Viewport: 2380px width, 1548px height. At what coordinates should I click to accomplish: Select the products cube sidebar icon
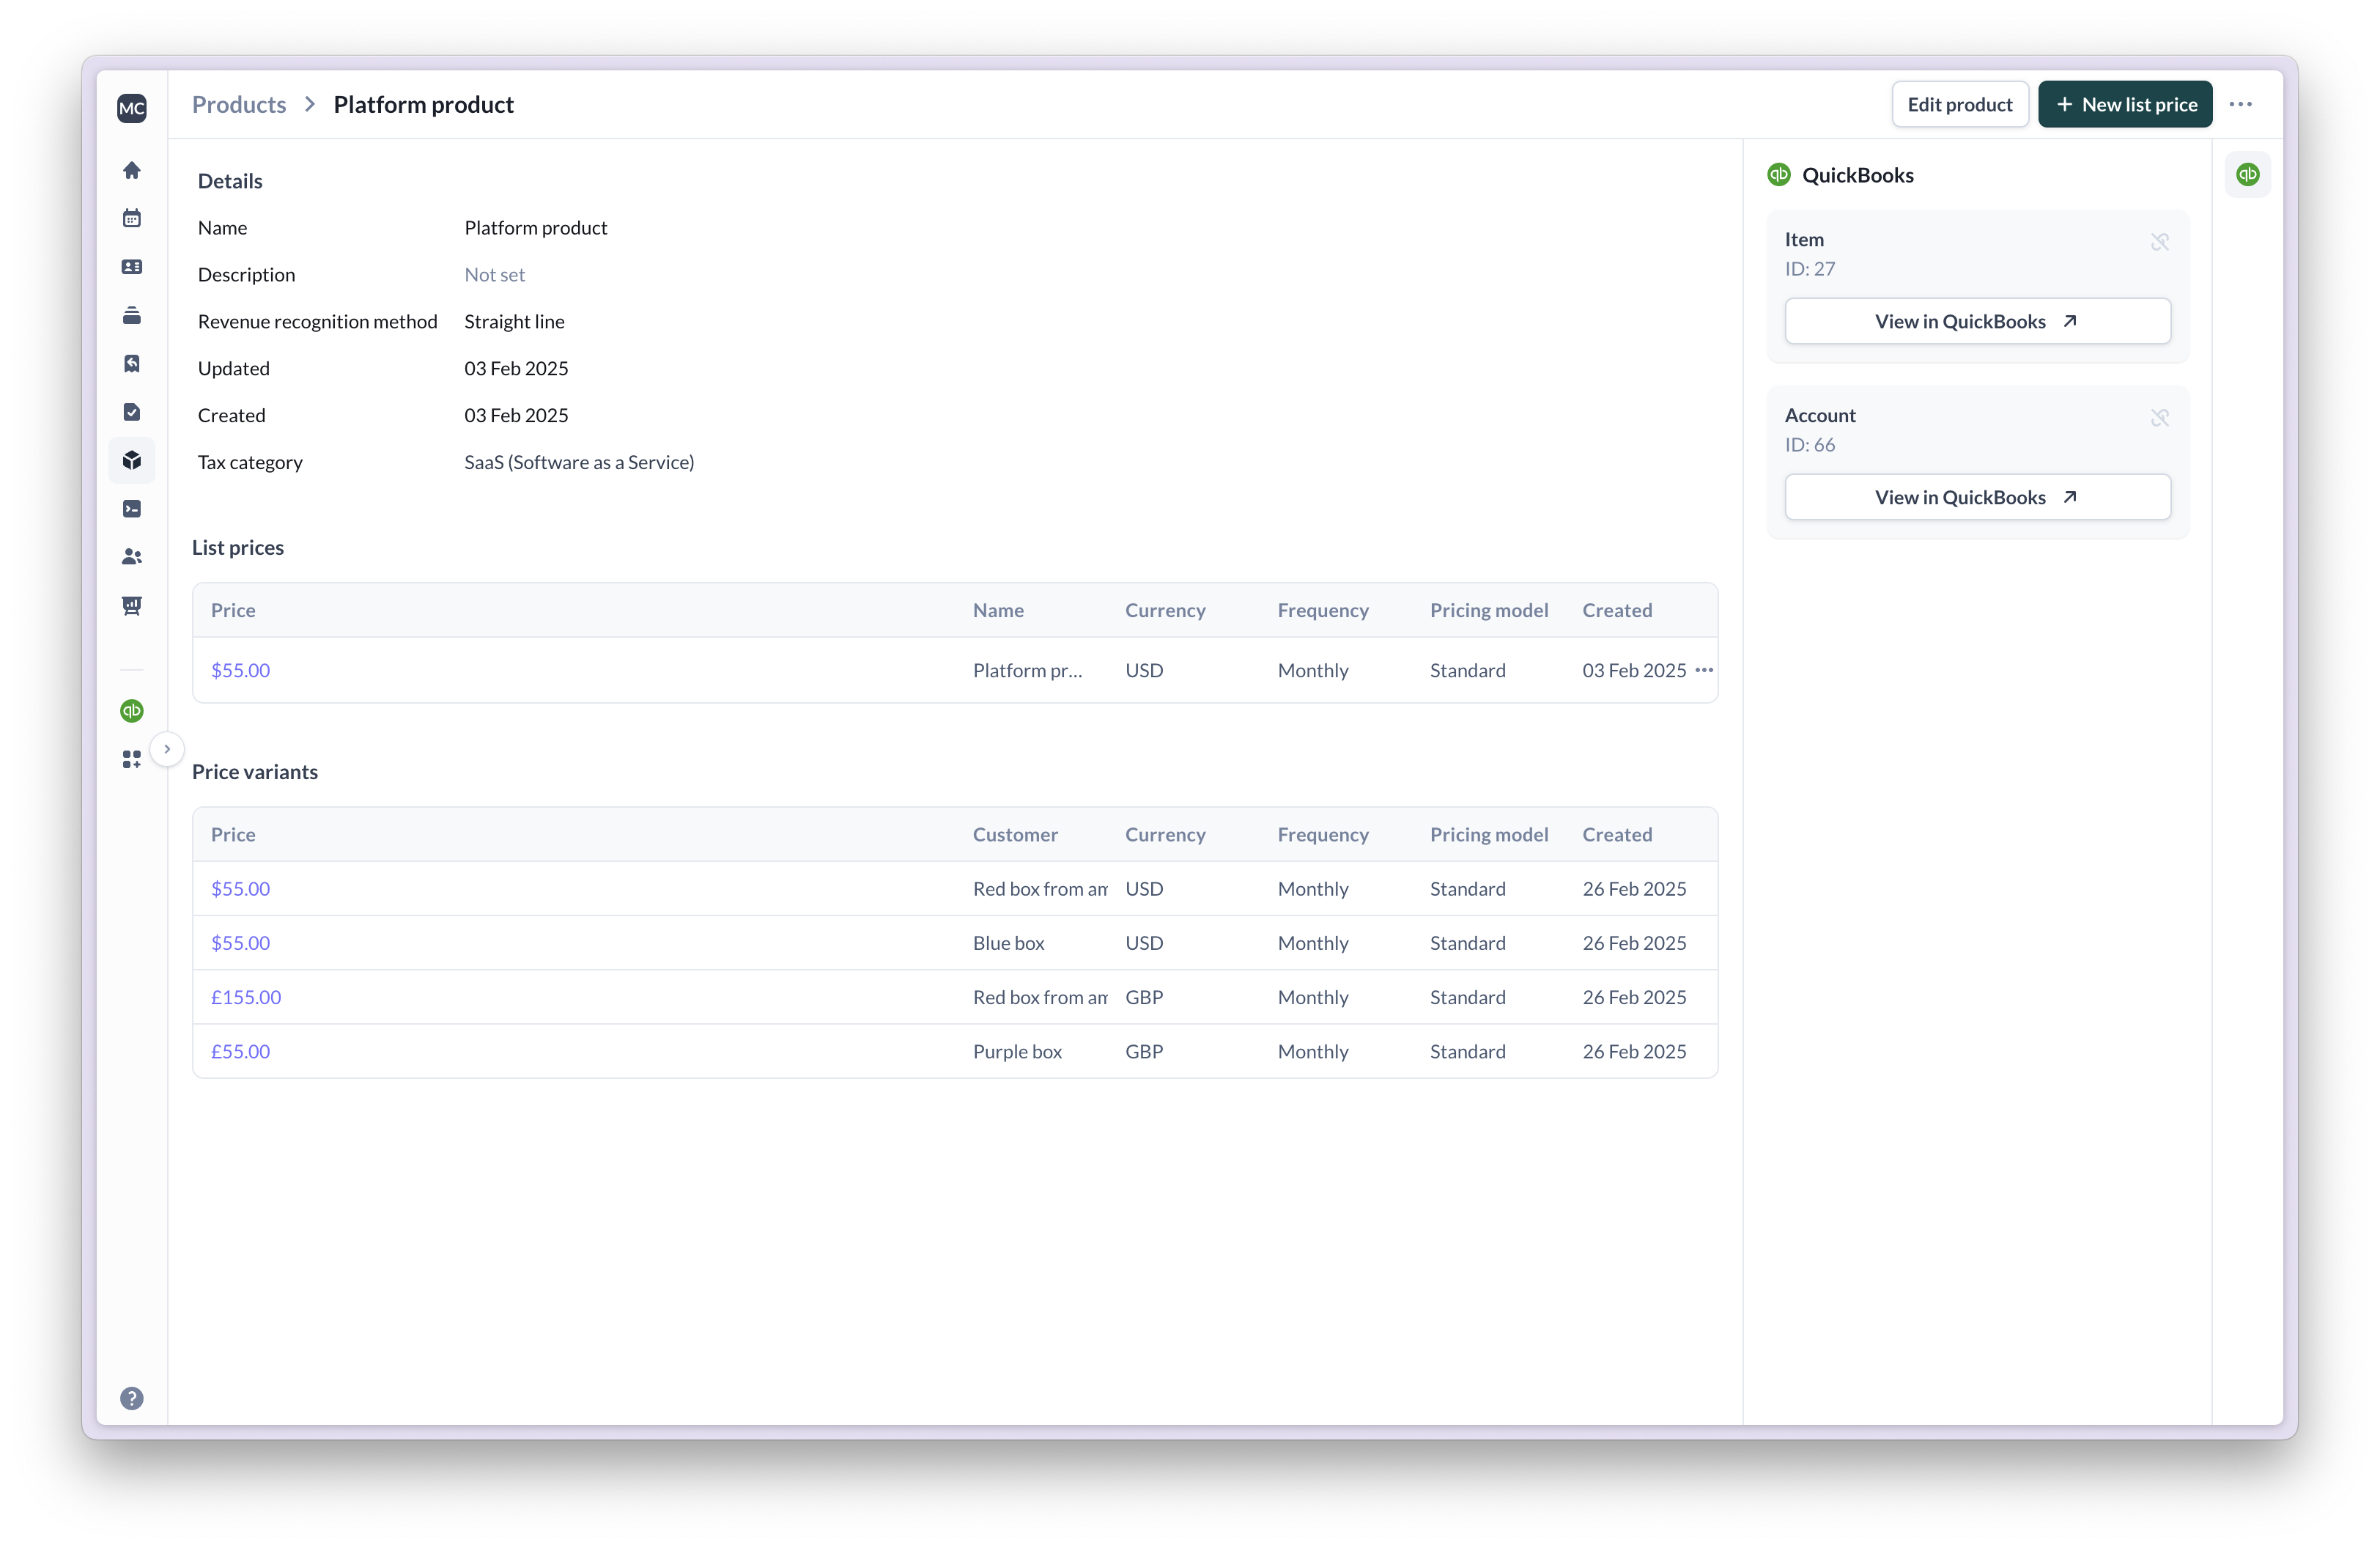click(x=132, y=460)
